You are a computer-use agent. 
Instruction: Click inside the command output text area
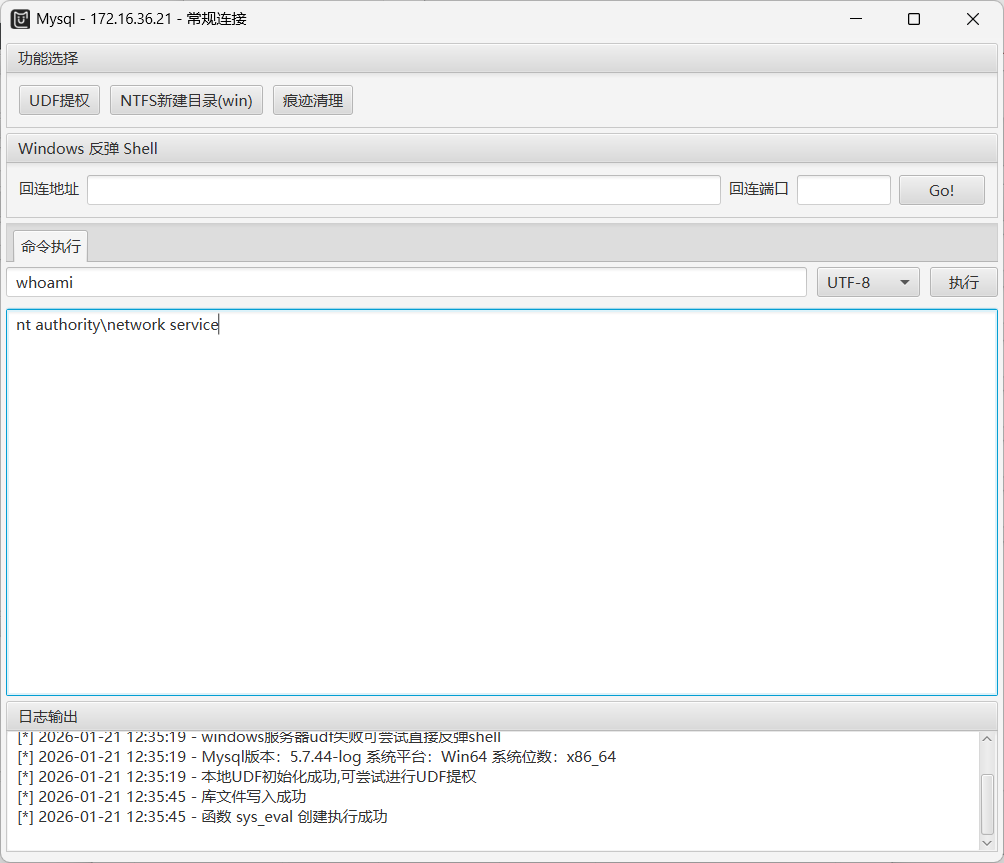click(501, 500)
